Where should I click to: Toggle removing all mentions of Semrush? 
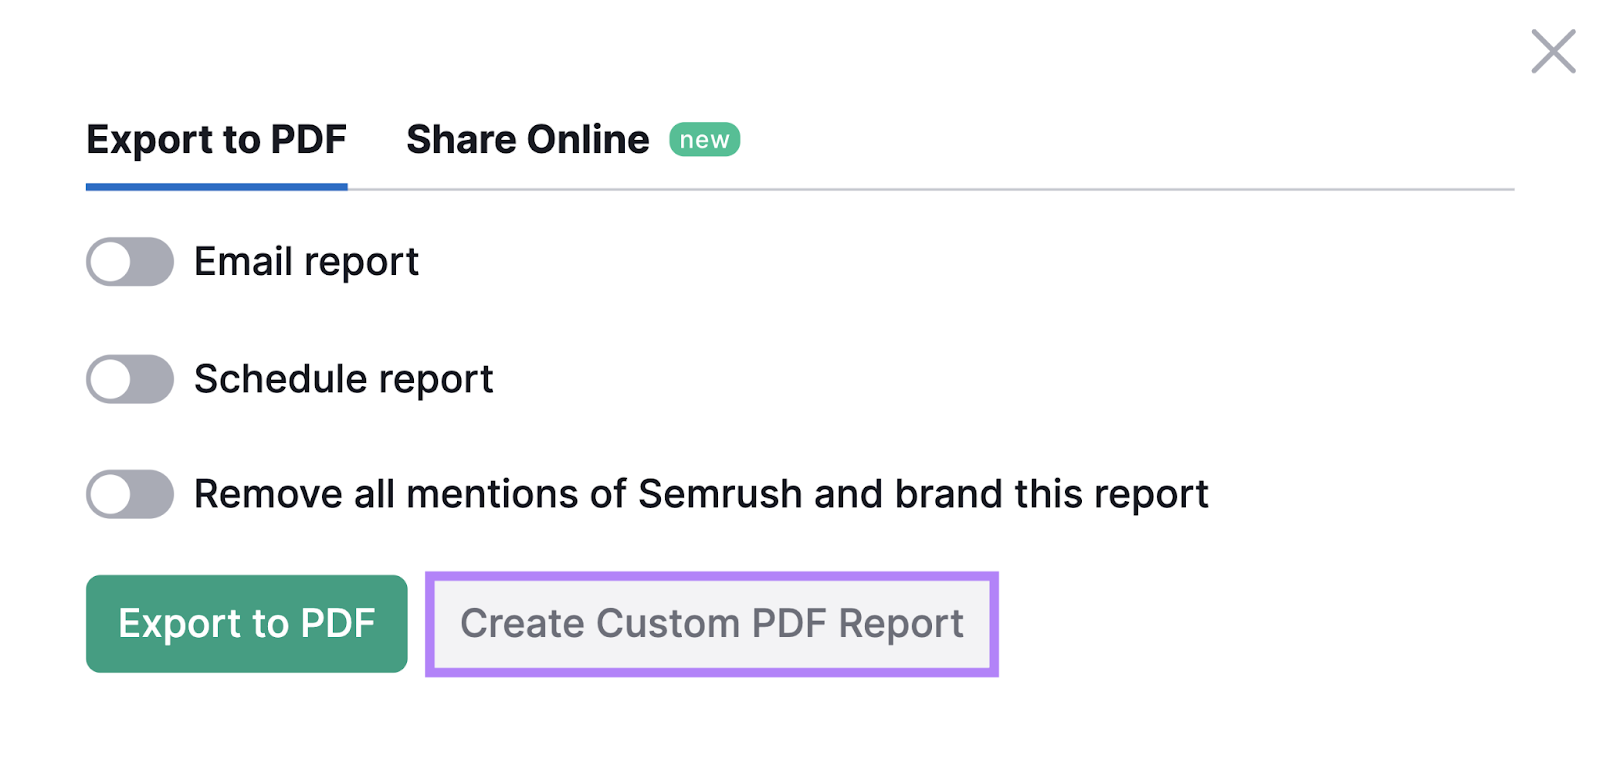coord(128,493)
